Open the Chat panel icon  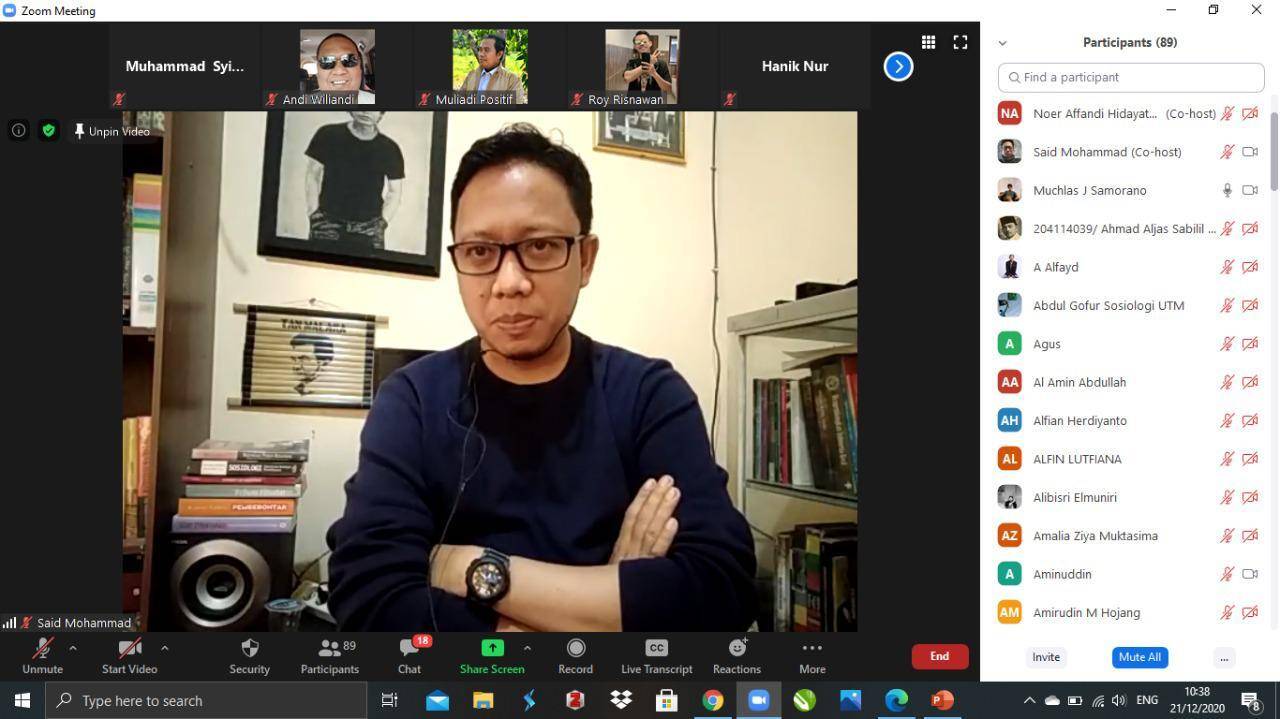(x=409, y=649)
